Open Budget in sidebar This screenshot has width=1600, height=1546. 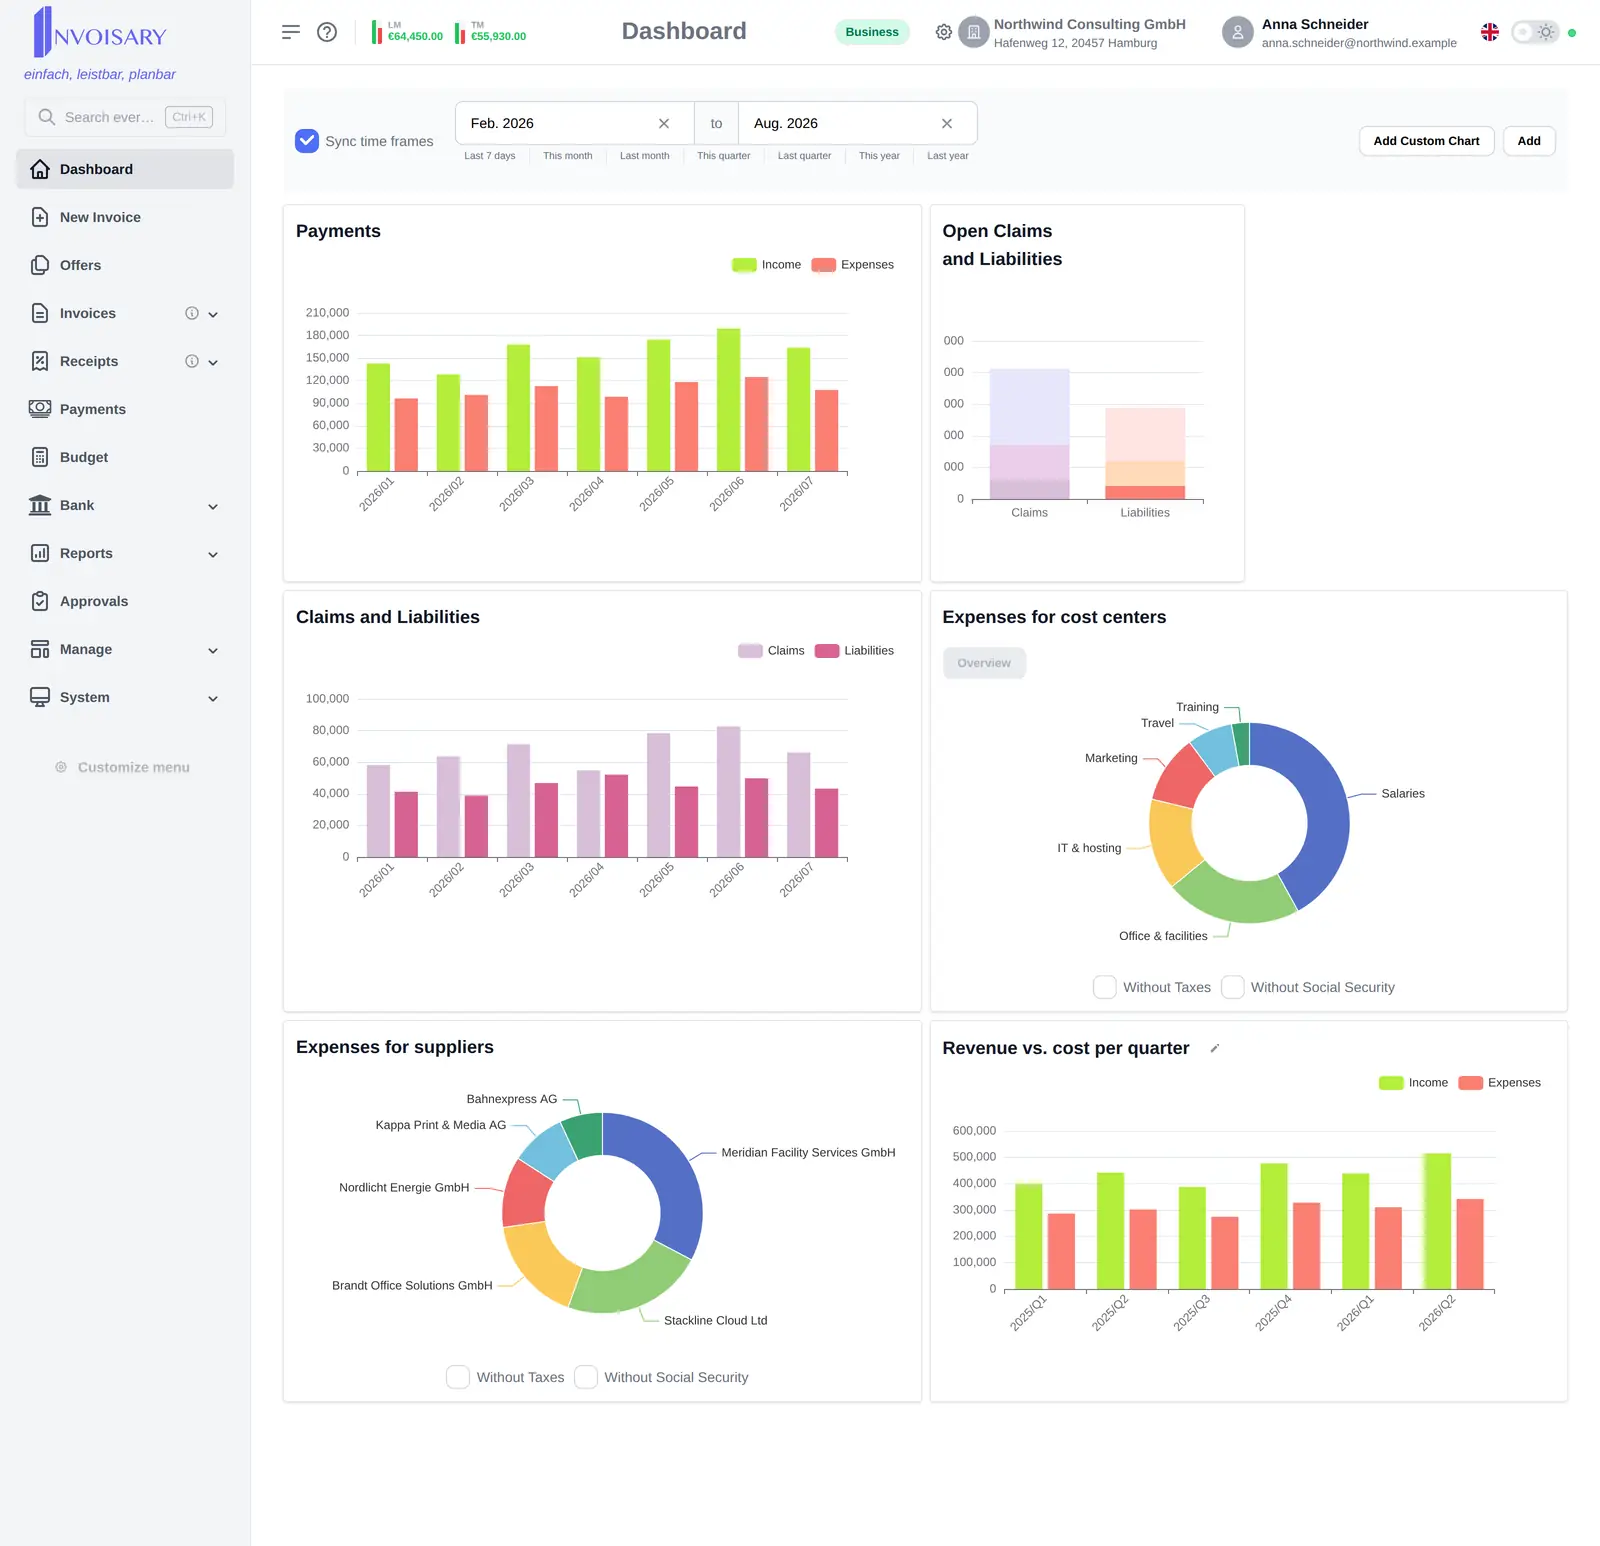[x=125, y=457]
